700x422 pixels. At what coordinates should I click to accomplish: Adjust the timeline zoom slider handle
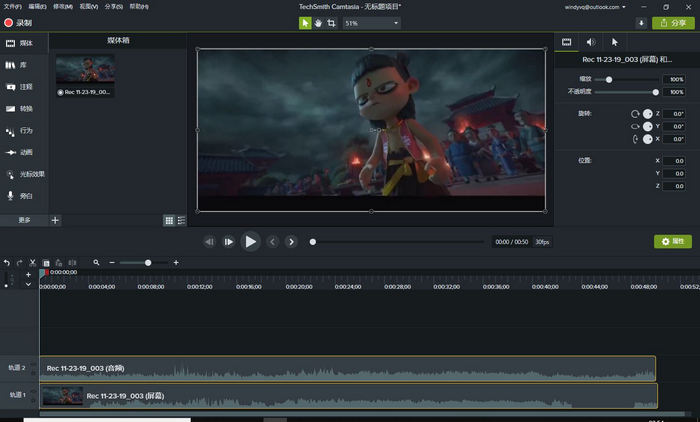coord(148,263)
